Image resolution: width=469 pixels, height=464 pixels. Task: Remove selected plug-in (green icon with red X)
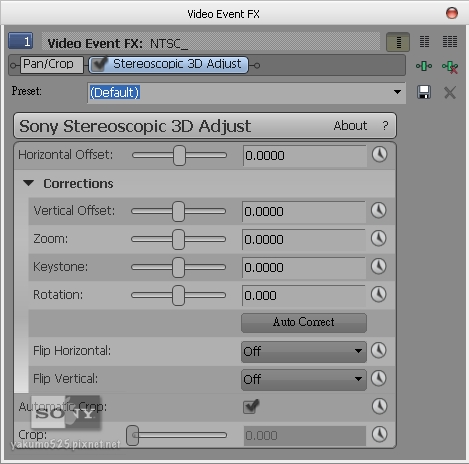450,67
